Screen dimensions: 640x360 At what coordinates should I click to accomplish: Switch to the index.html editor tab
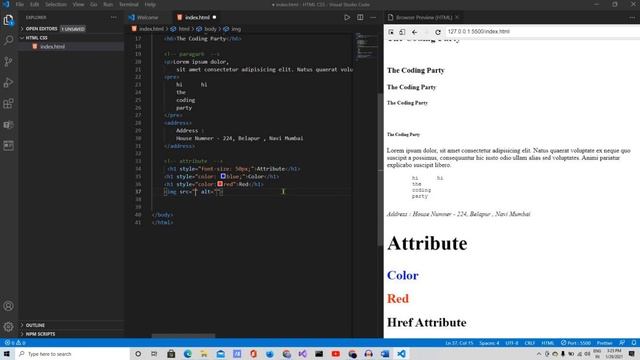[197, 18]
